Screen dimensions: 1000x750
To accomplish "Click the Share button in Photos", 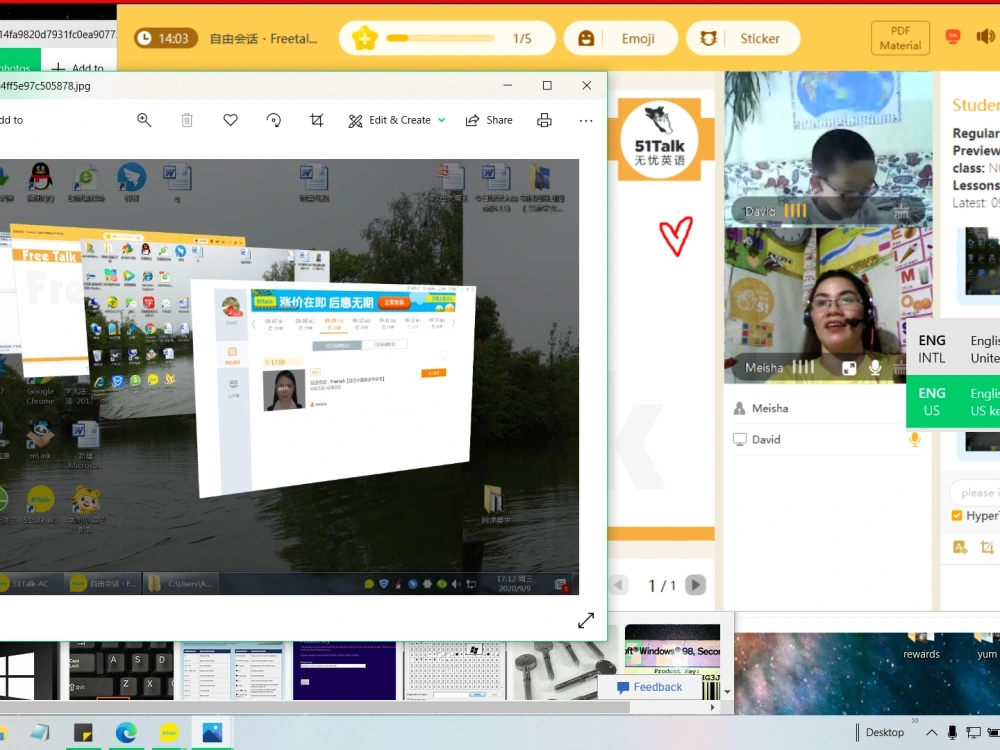I will [489, 120].
